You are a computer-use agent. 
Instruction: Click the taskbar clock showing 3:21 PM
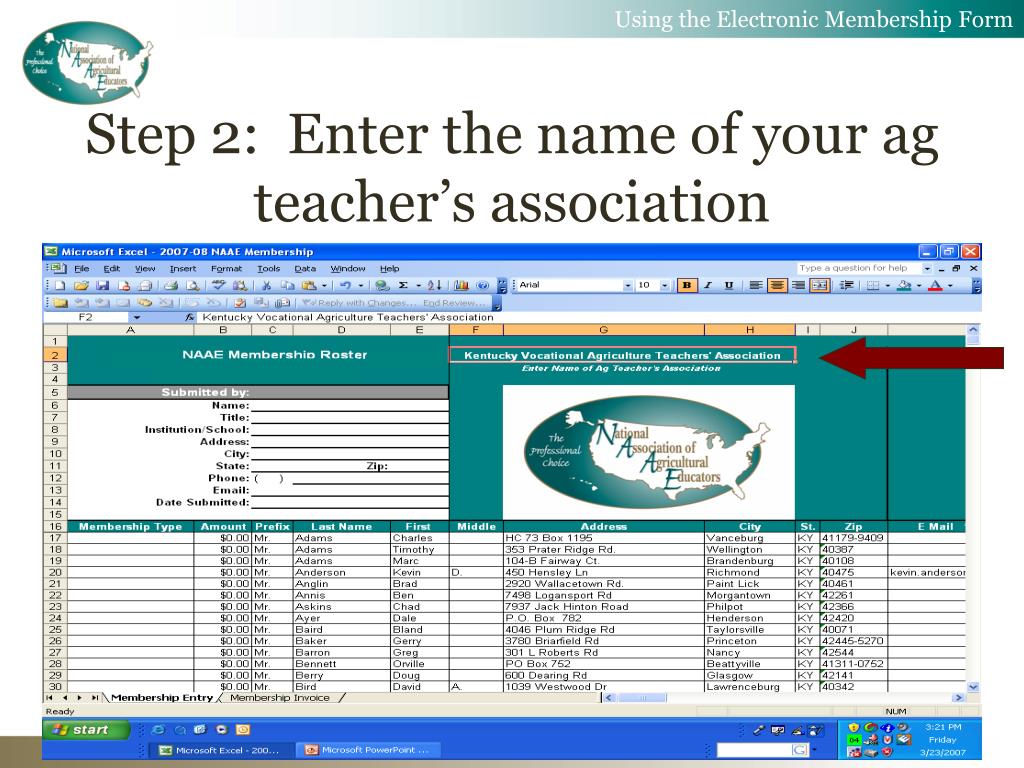click(943, 727)
